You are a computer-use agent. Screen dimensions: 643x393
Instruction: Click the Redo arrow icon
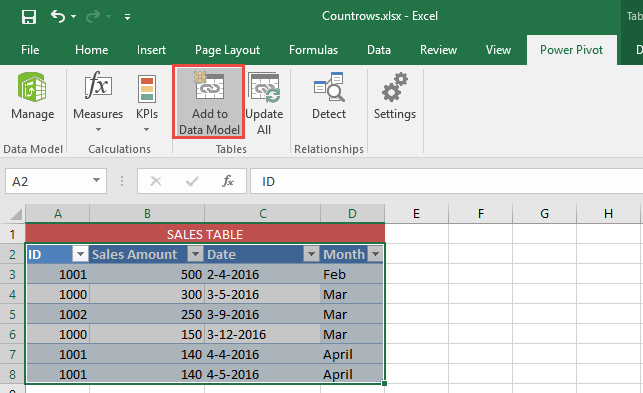coord(93,16)
